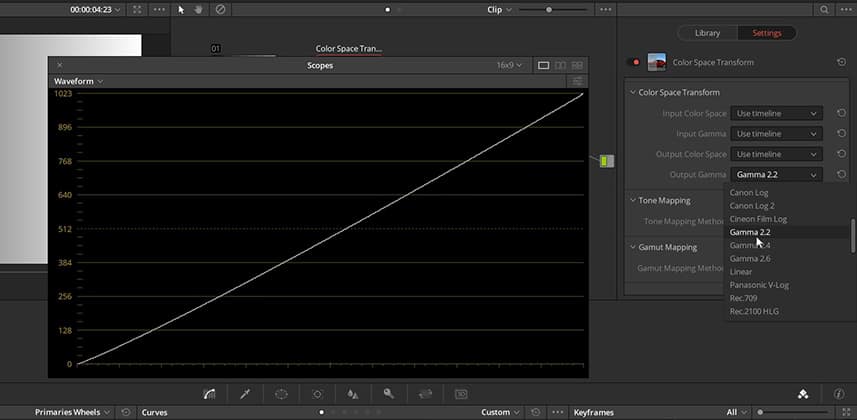
Task: Reset the Custom curves
Action: point(536,412)
